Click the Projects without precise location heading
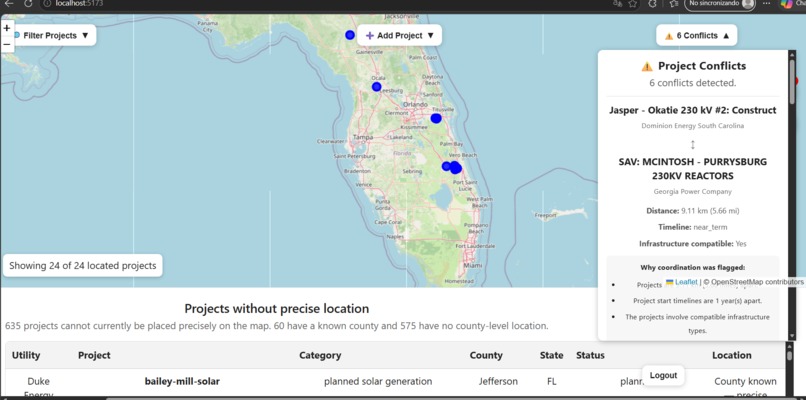 click(x=277, y=308)
